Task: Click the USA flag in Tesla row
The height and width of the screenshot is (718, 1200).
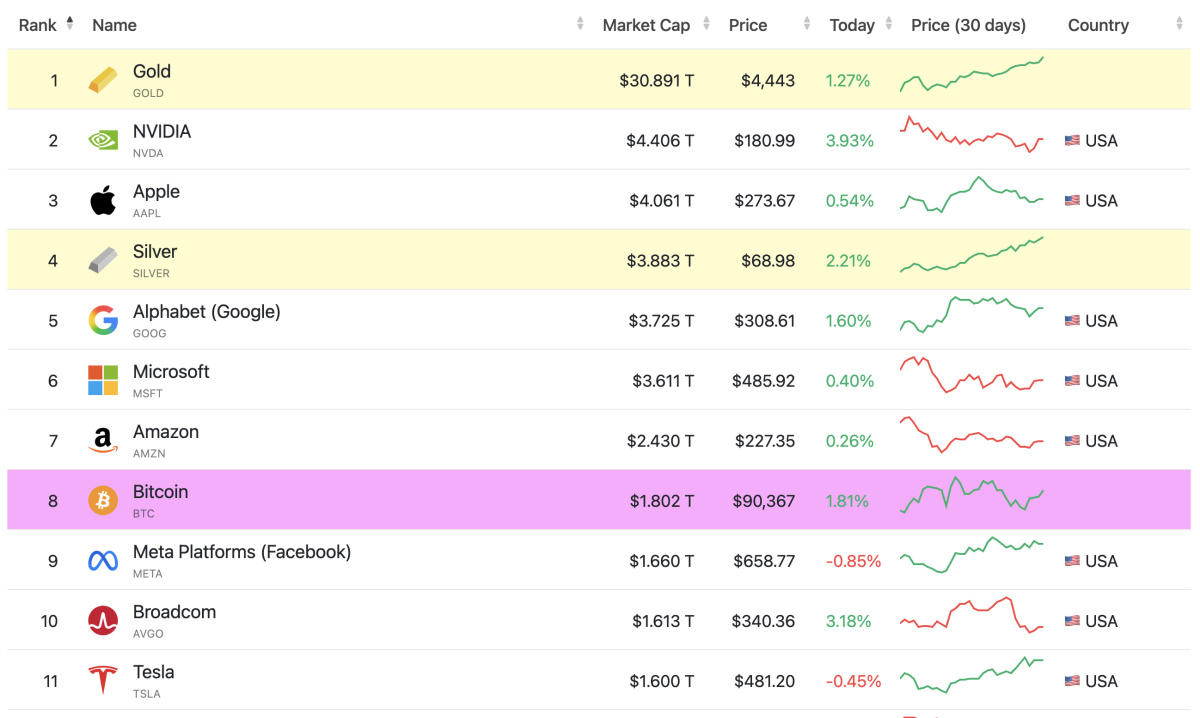Action: 1072,681
